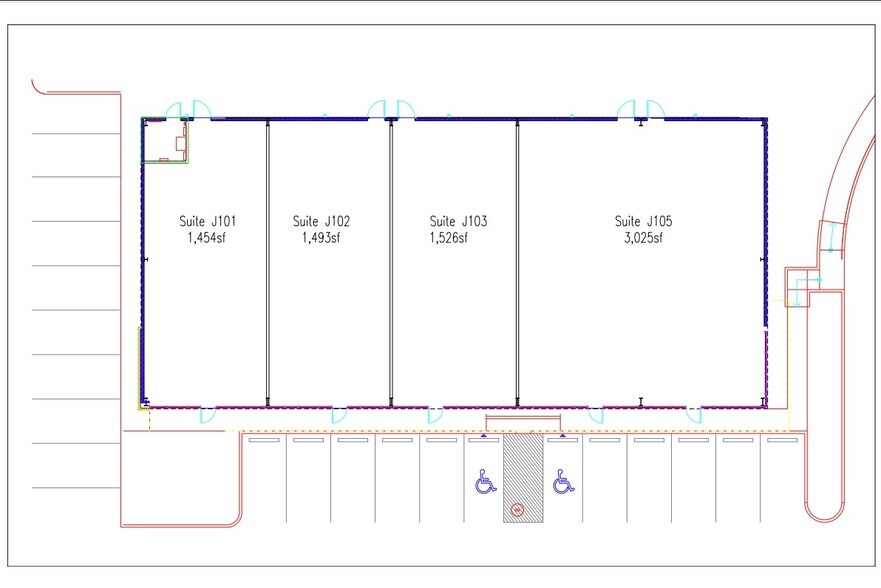The height and width of the screenshot is (588, 881).
Task: Click the right wheelchair accessible parking symbol
Action: [x=563, y=483]
